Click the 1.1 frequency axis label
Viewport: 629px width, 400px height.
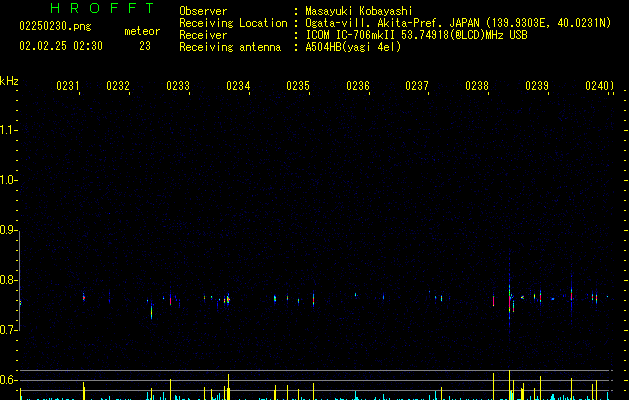tap(8, 130)
